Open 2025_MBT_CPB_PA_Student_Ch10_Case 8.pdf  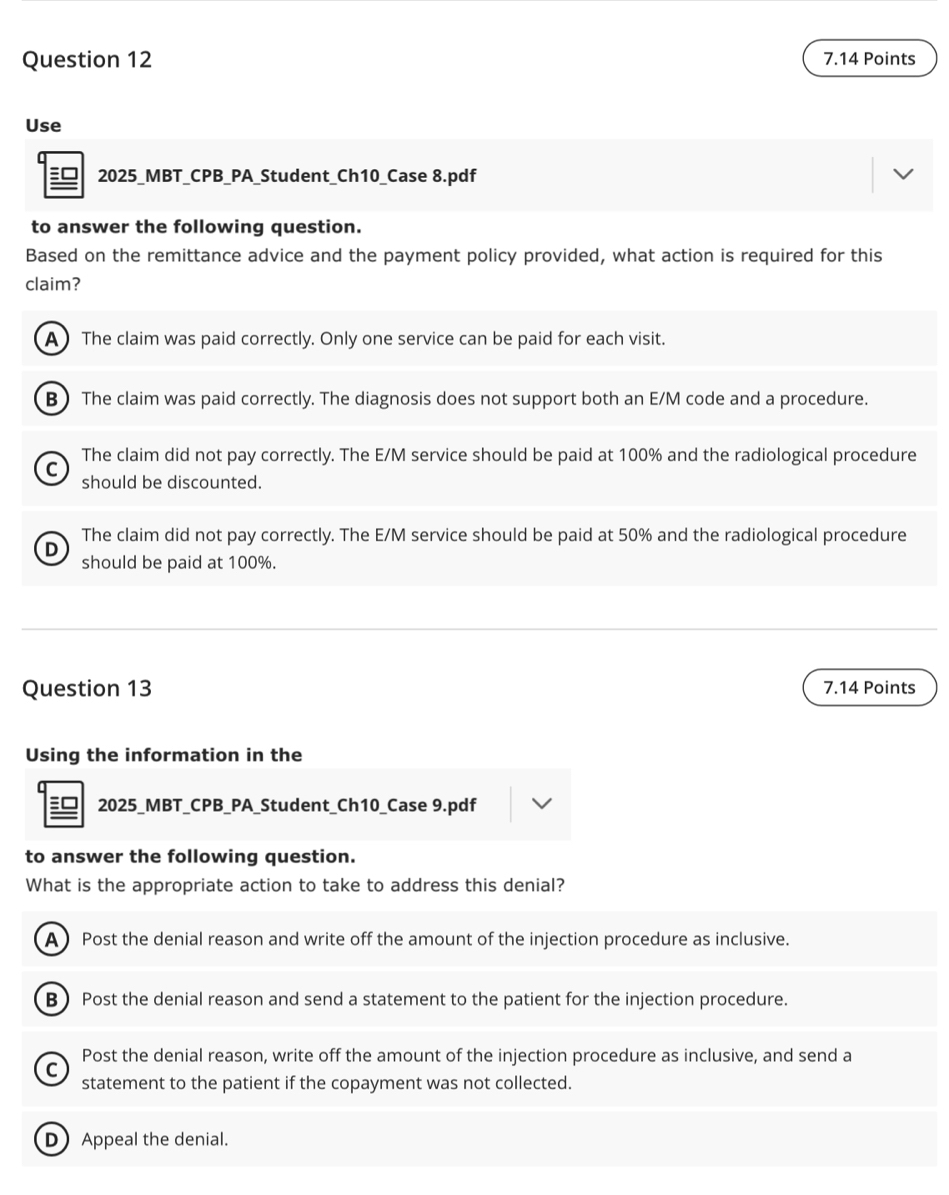[x=286, y=175]
